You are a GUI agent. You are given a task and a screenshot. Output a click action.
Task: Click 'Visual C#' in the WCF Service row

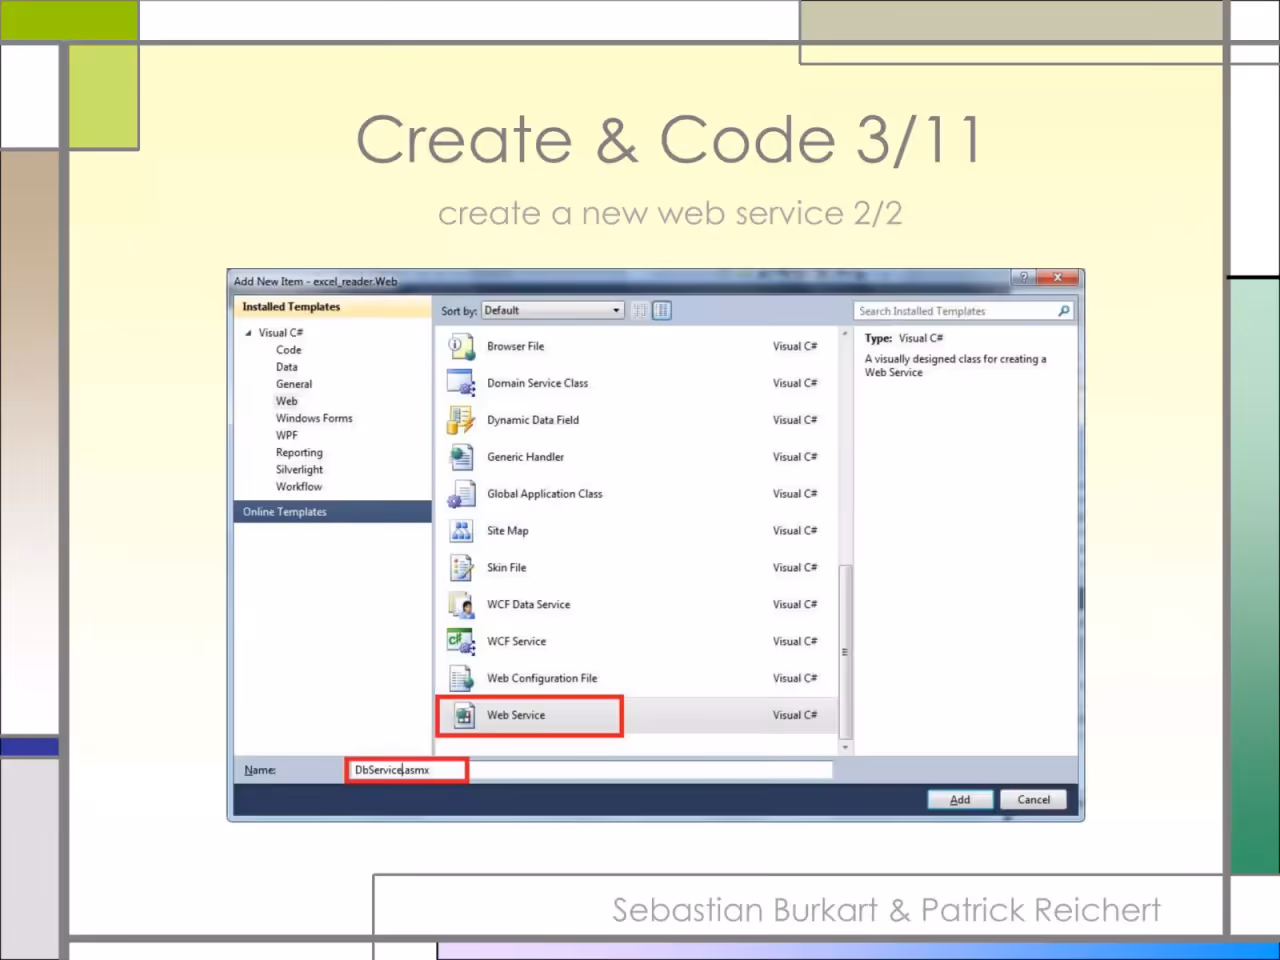(x=795, y=642)
